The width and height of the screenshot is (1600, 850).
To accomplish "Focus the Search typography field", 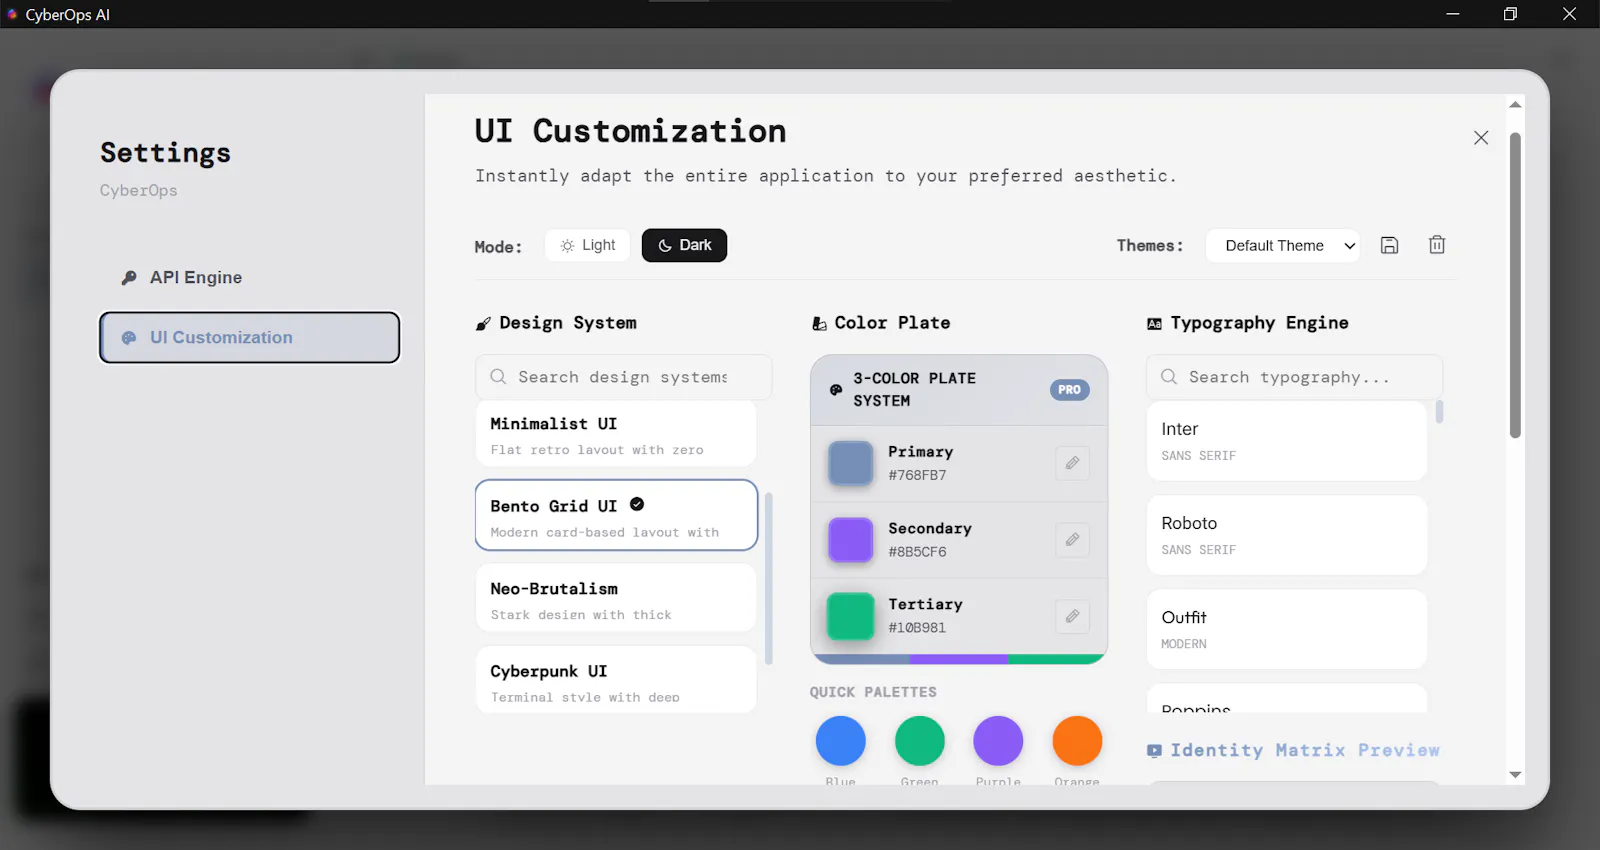I will (1294, 377).
